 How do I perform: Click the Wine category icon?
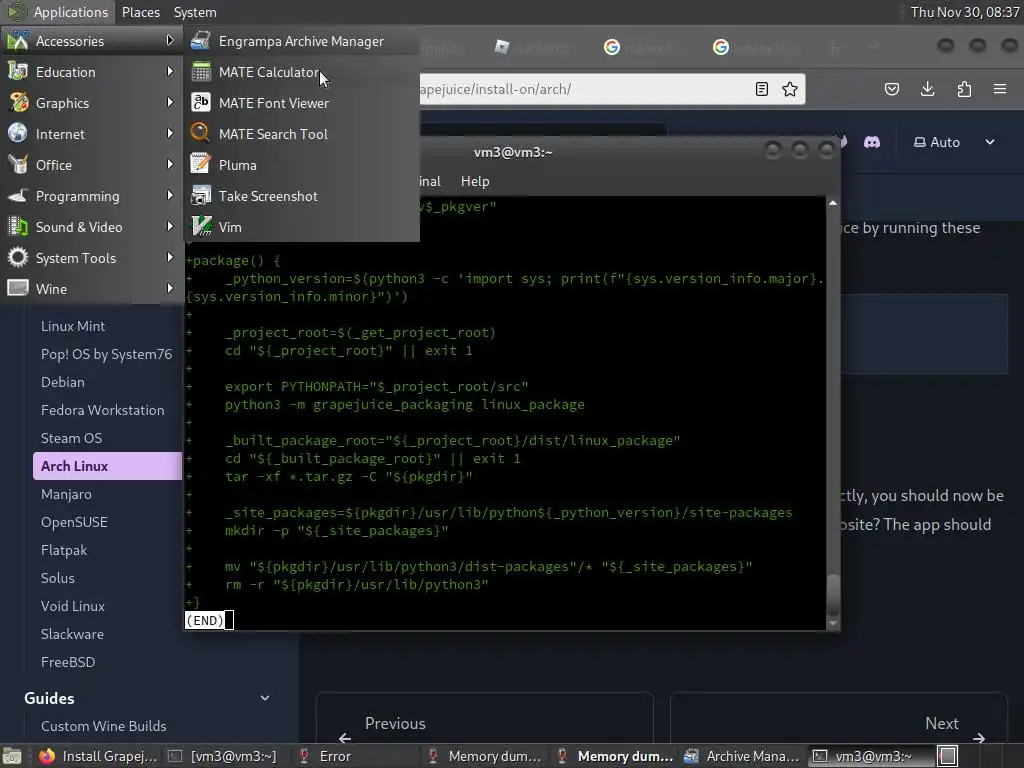pyautogui.click(x=18, y=288)
